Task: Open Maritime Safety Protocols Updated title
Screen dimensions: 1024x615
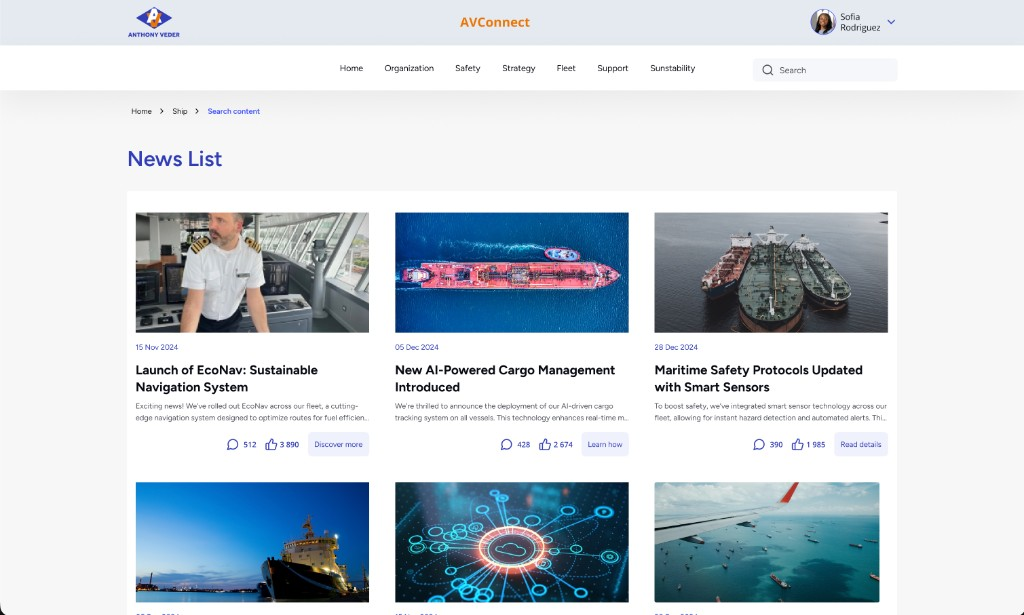Action: pos(758,379)
